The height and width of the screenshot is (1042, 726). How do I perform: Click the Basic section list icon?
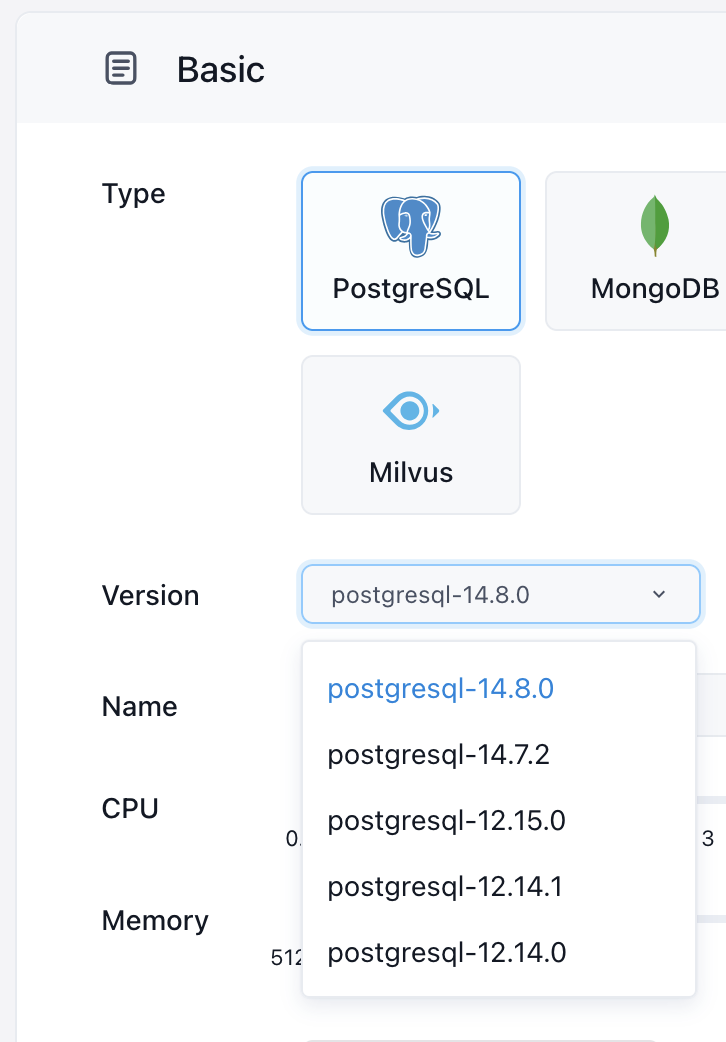[x=121, y=69]
